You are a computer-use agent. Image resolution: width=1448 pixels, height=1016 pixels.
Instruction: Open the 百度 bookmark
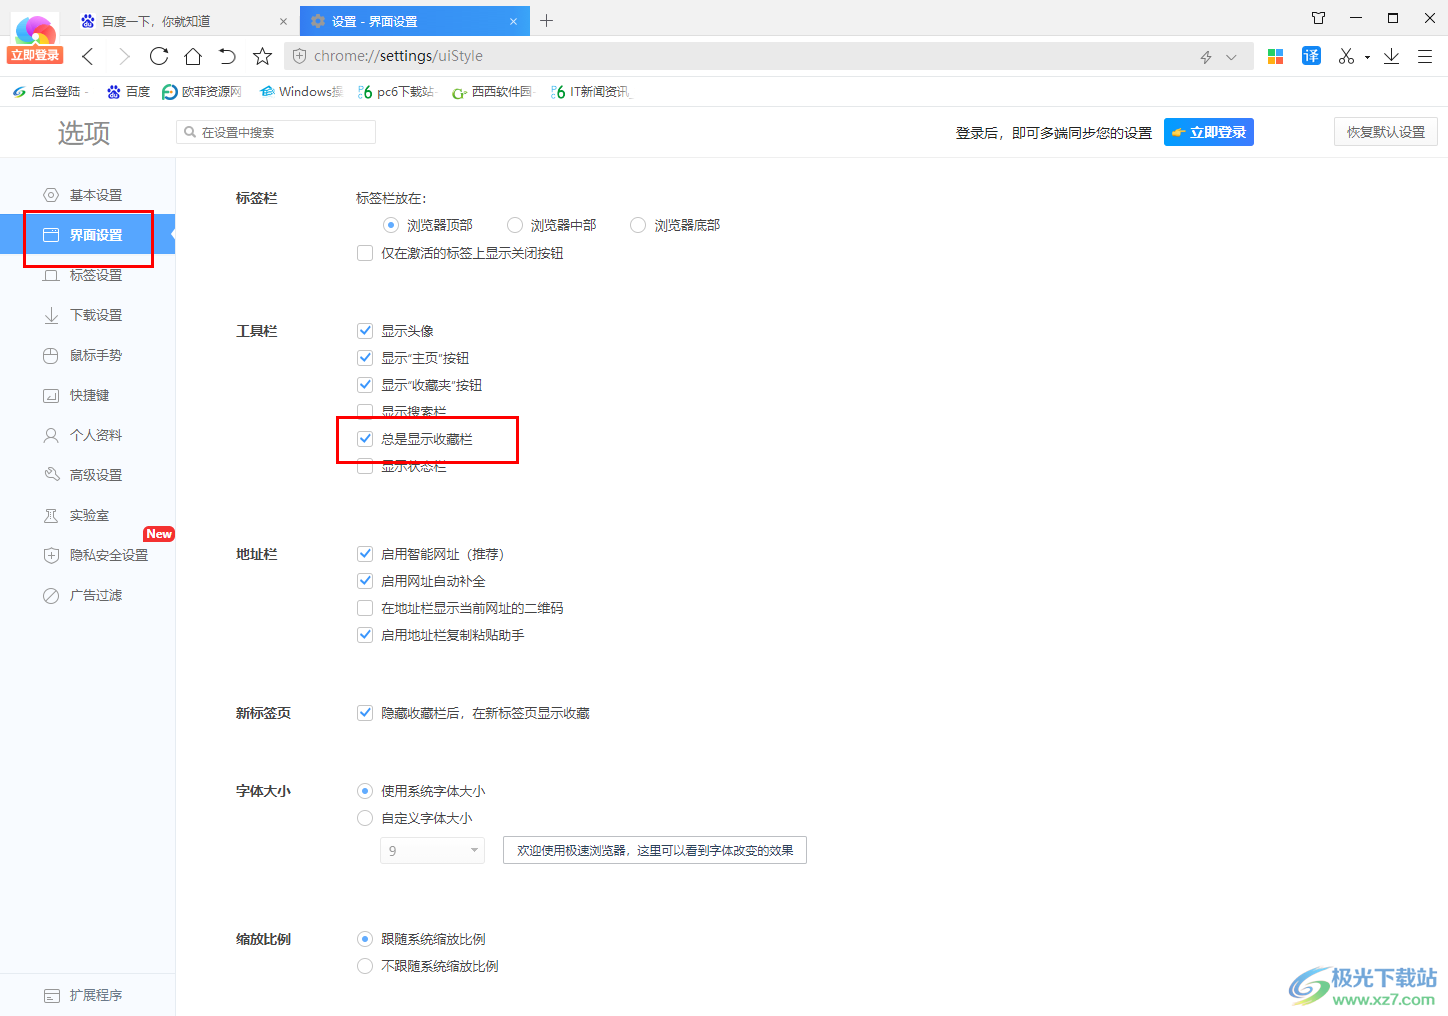tap(129, 92)
